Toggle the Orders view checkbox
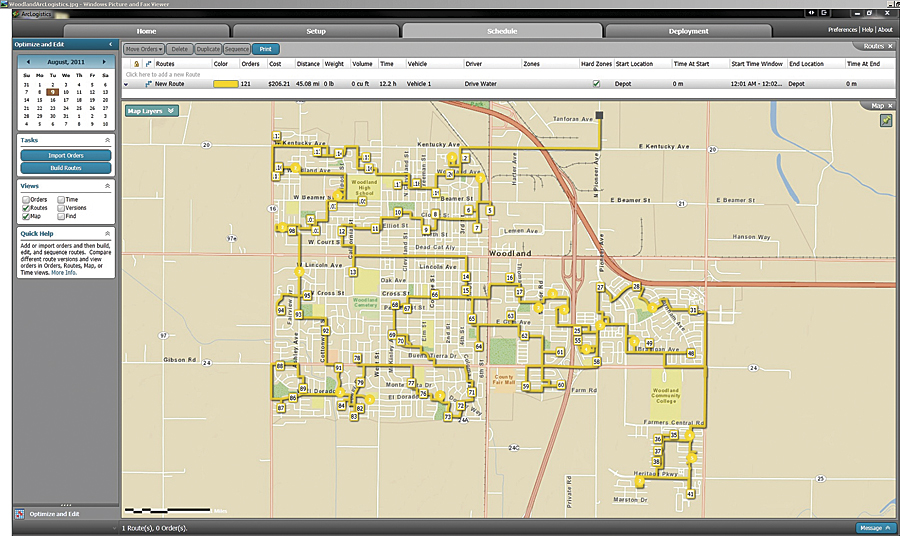900x536 pixels. [x=26, y=200]
